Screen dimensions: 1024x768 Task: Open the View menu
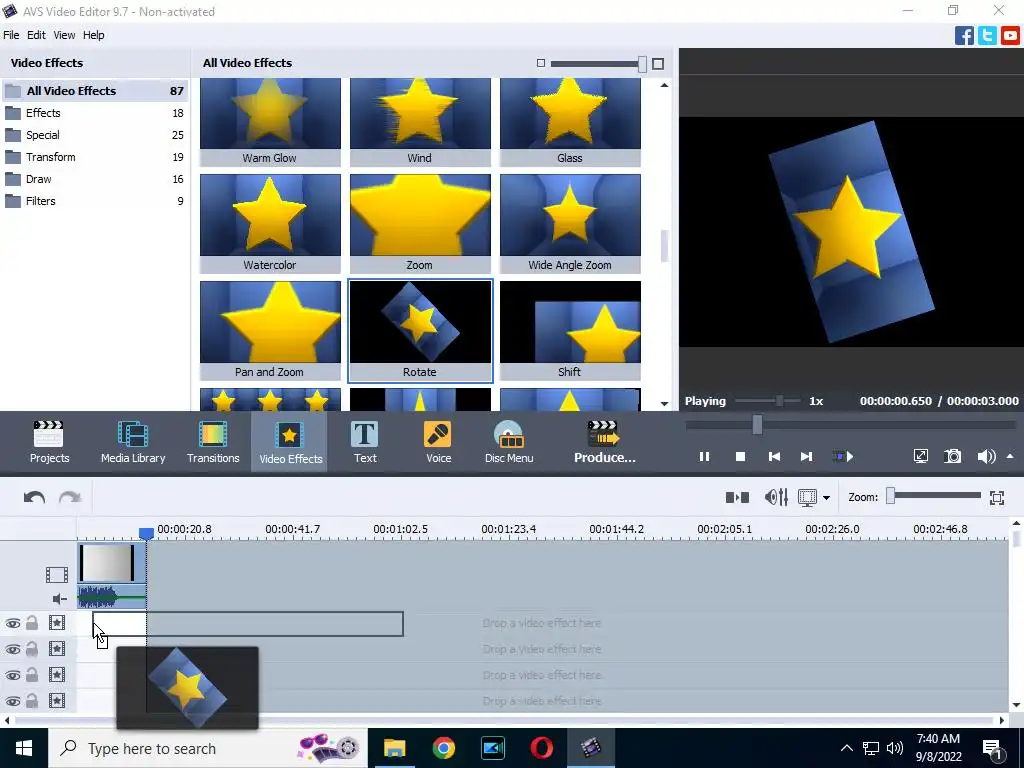coord(64,35)
